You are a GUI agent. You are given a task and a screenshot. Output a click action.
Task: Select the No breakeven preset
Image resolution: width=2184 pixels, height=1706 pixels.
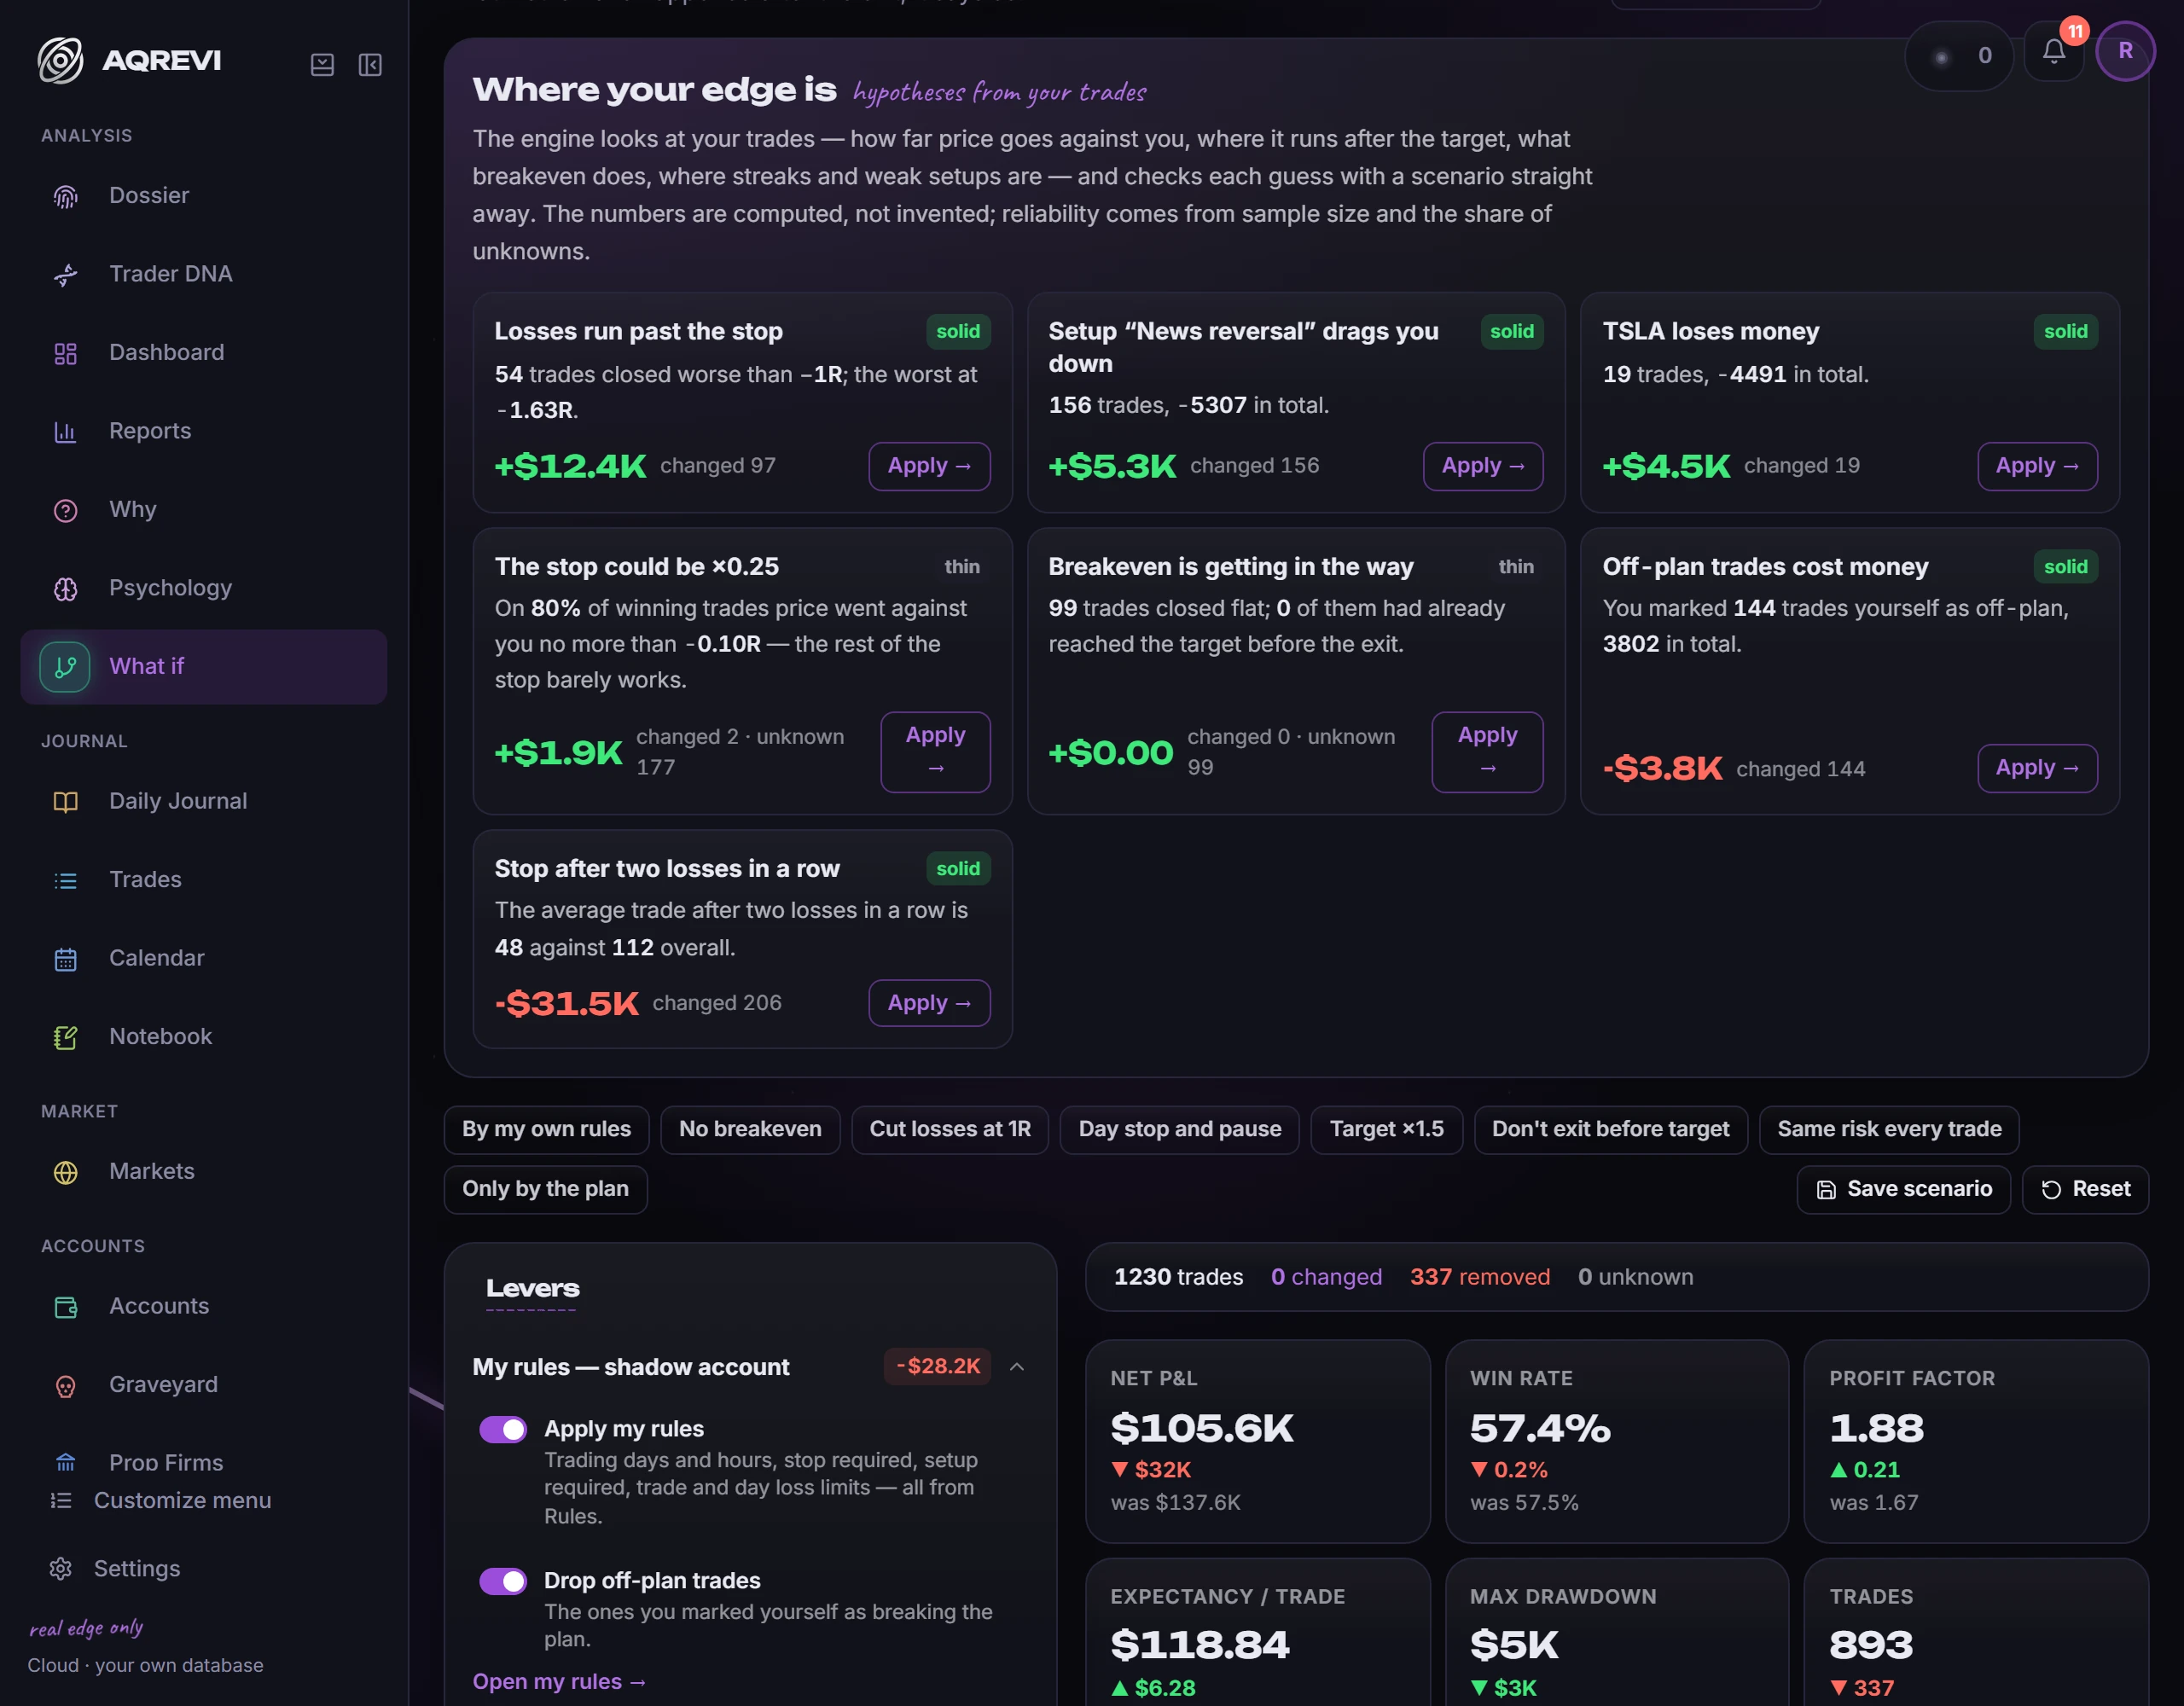(x=750, y=1129)
